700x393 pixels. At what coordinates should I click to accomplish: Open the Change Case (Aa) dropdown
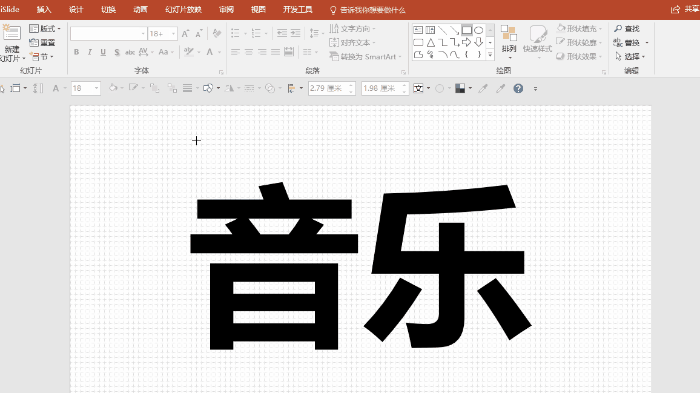166,52
